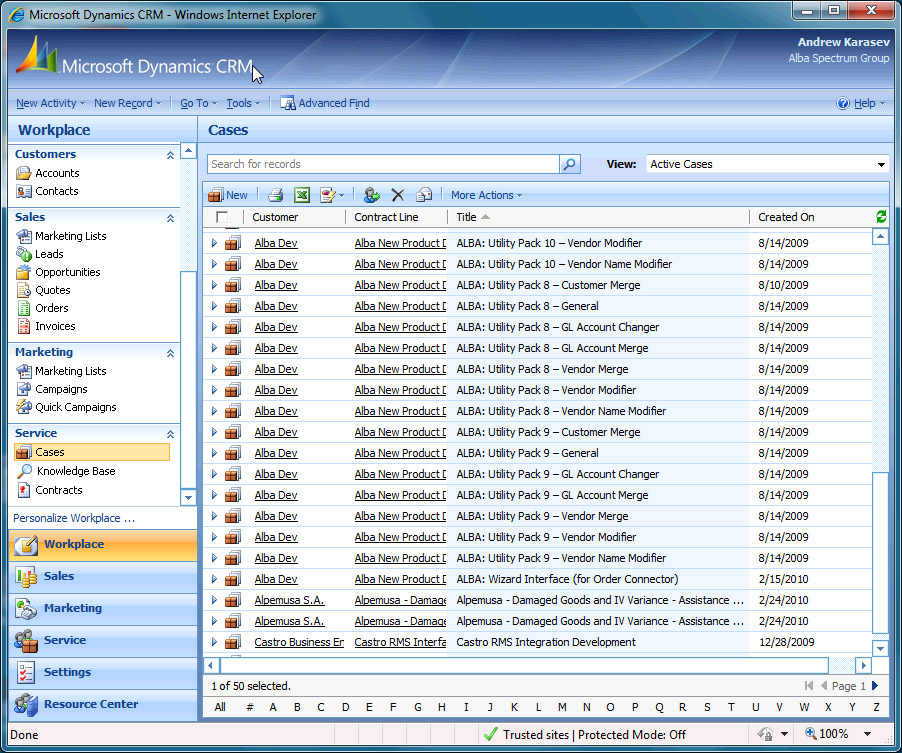Click the Workplace sidebar scrollbar down arrow
The image size is (902, 753).
188,498
